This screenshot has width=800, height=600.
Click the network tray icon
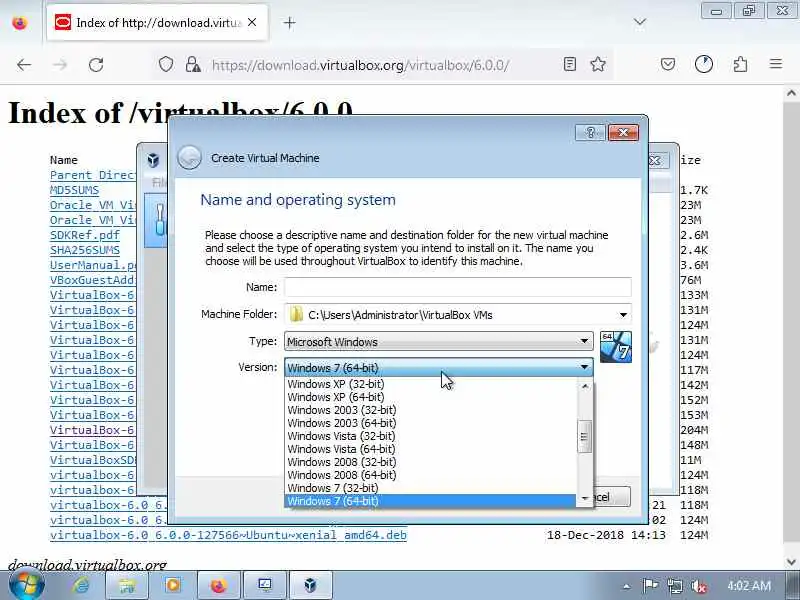[x=674, y=586]
